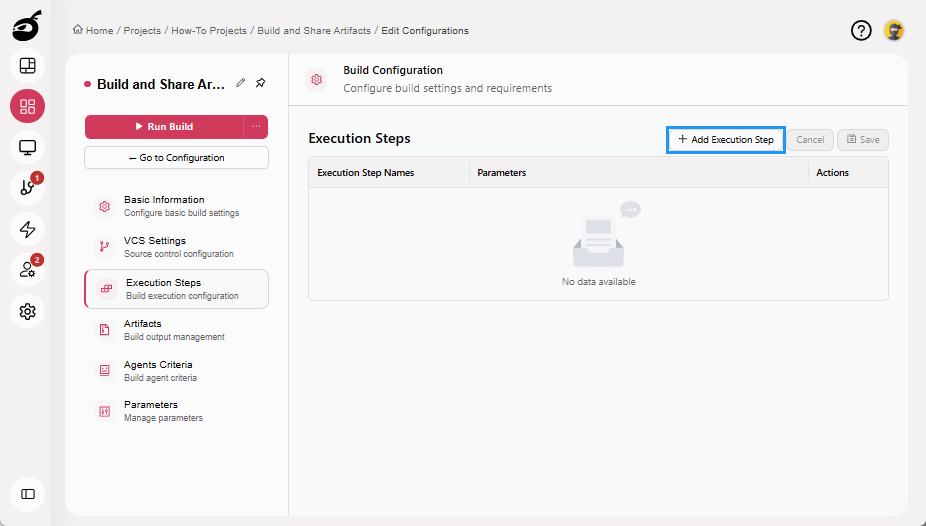This screenshot has width=926, height=526.
Task: Click the Build and Share Ar... title
Action: (161, 84)
